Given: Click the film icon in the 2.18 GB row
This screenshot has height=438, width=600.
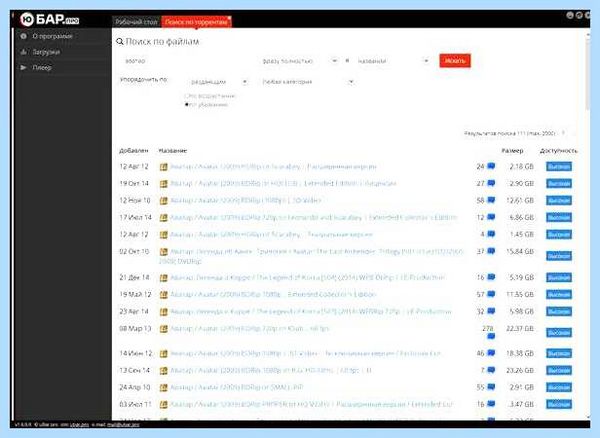Looking at the screenshot, I should [x=163, y=167].
